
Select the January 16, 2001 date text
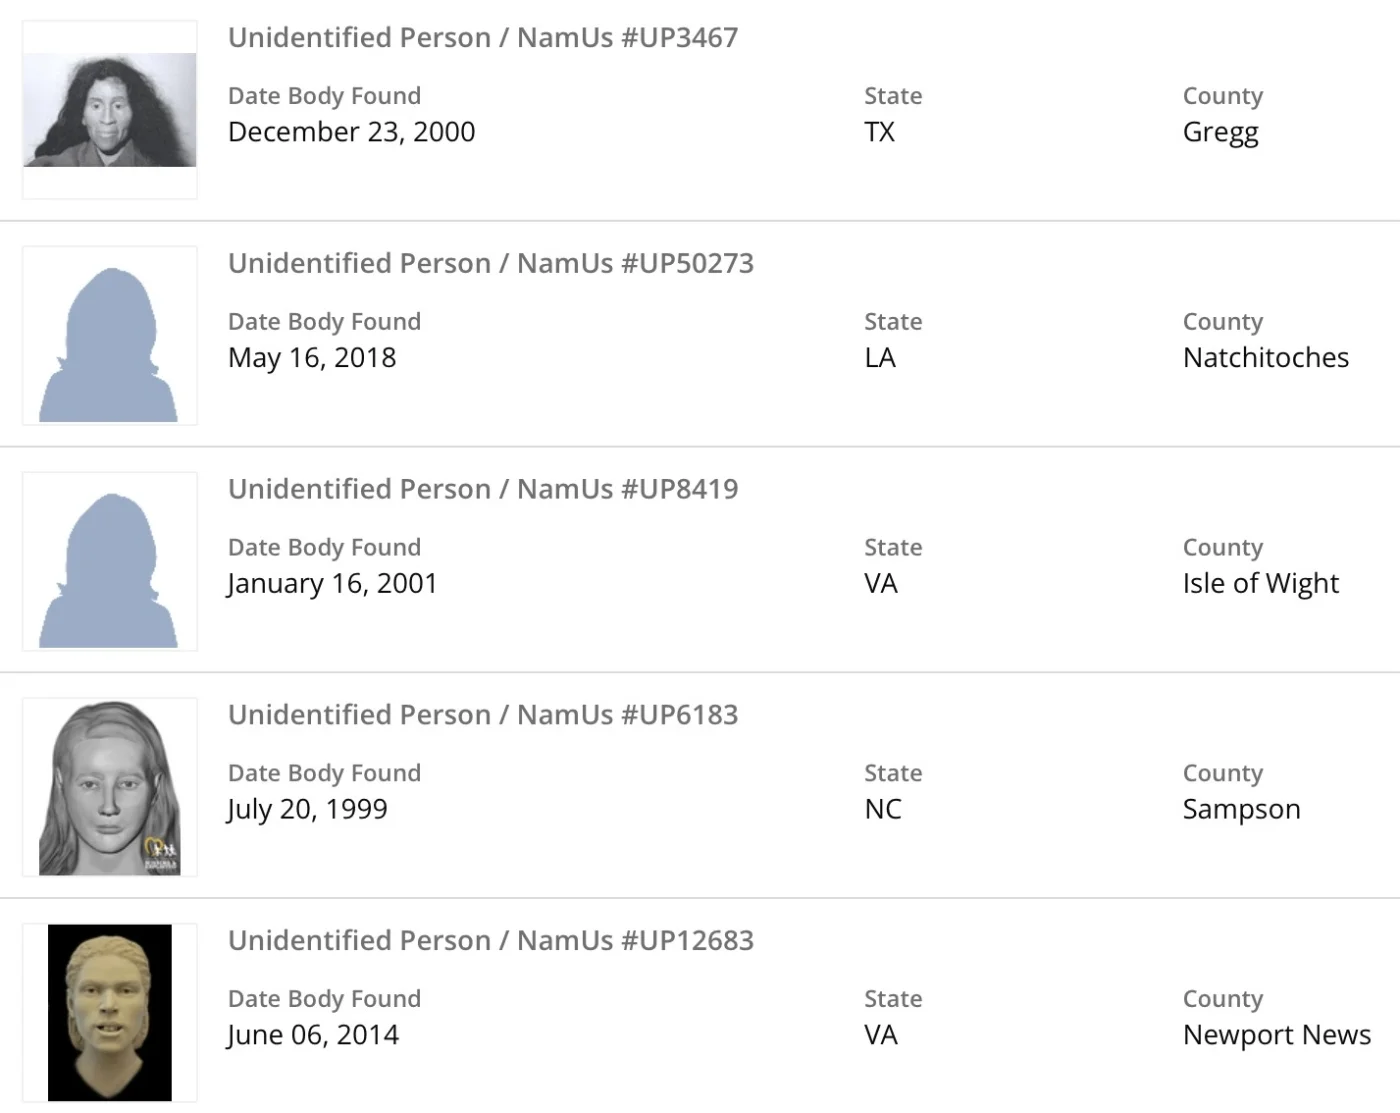pyautogui.click(x=332, y=584)
